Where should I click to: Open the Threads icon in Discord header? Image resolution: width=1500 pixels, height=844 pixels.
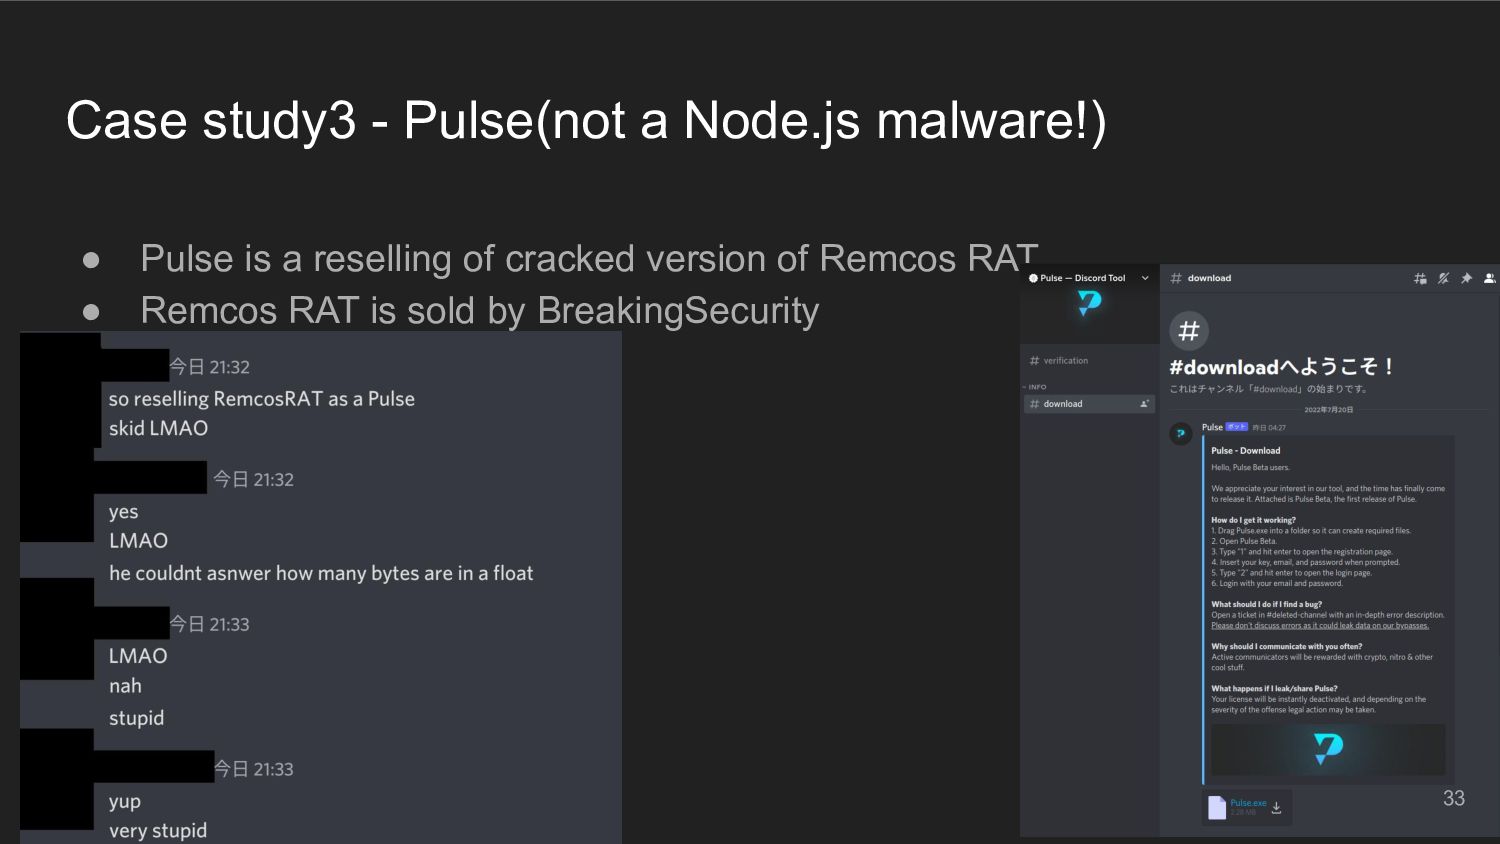(x=1420, y=278)
